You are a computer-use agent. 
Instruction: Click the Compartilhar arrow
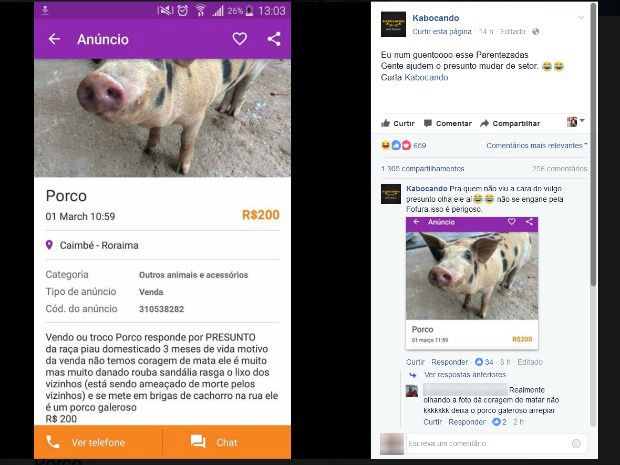484,123
